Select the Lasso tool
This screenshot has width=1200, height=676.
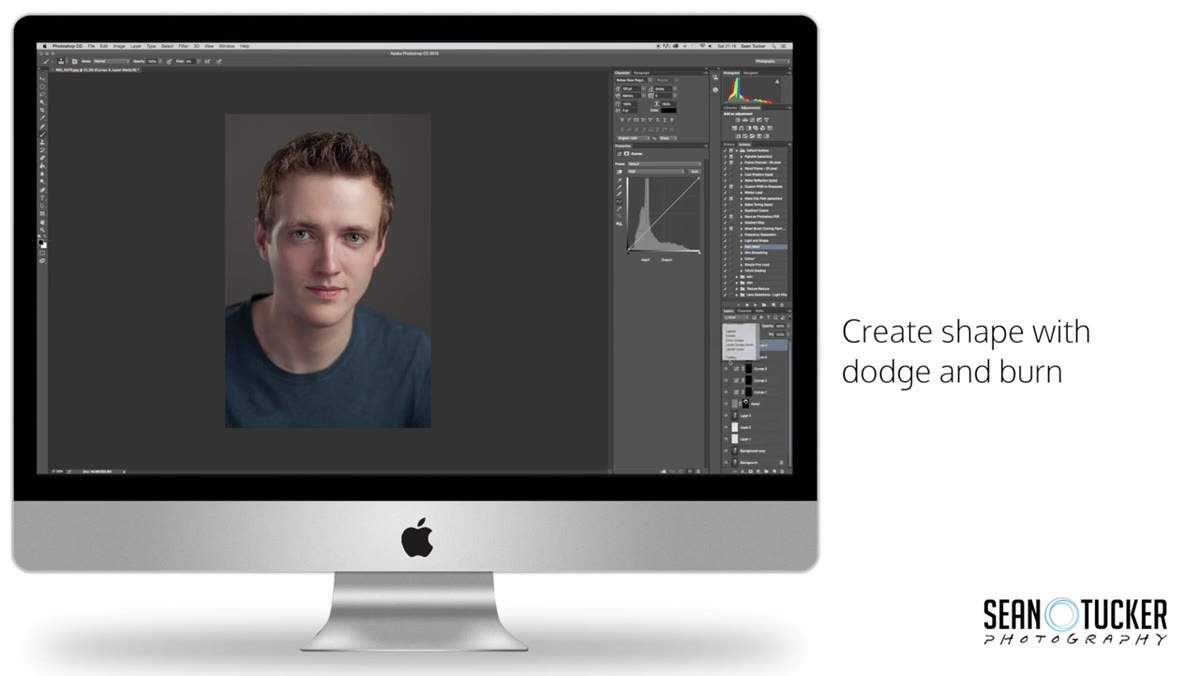[42, 94]
